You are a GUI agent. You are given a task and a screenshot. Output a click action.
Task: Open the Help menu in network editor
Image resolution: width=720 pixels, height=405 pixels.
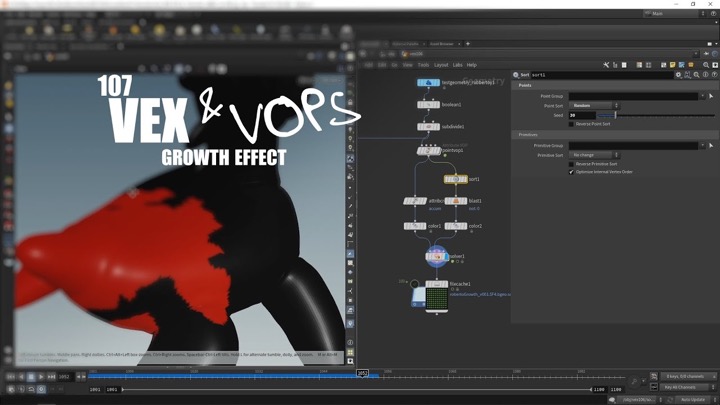472,65
